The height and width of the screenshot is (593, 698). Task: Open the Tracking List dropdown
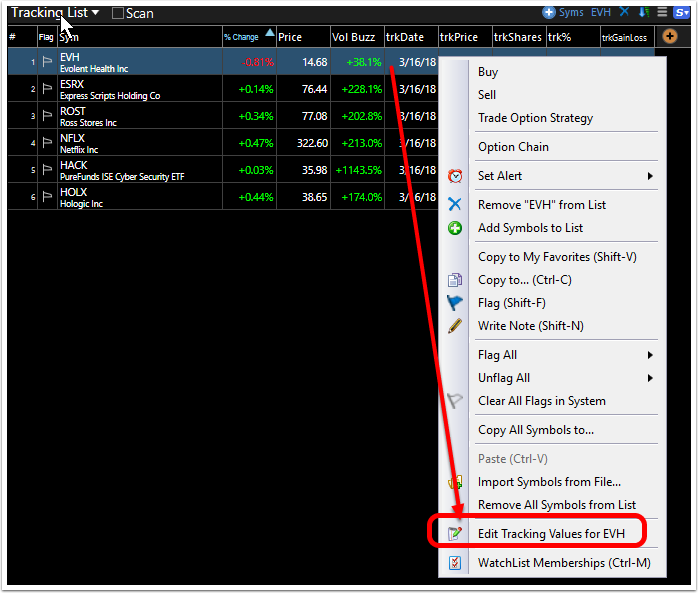(x=55, y=13)
